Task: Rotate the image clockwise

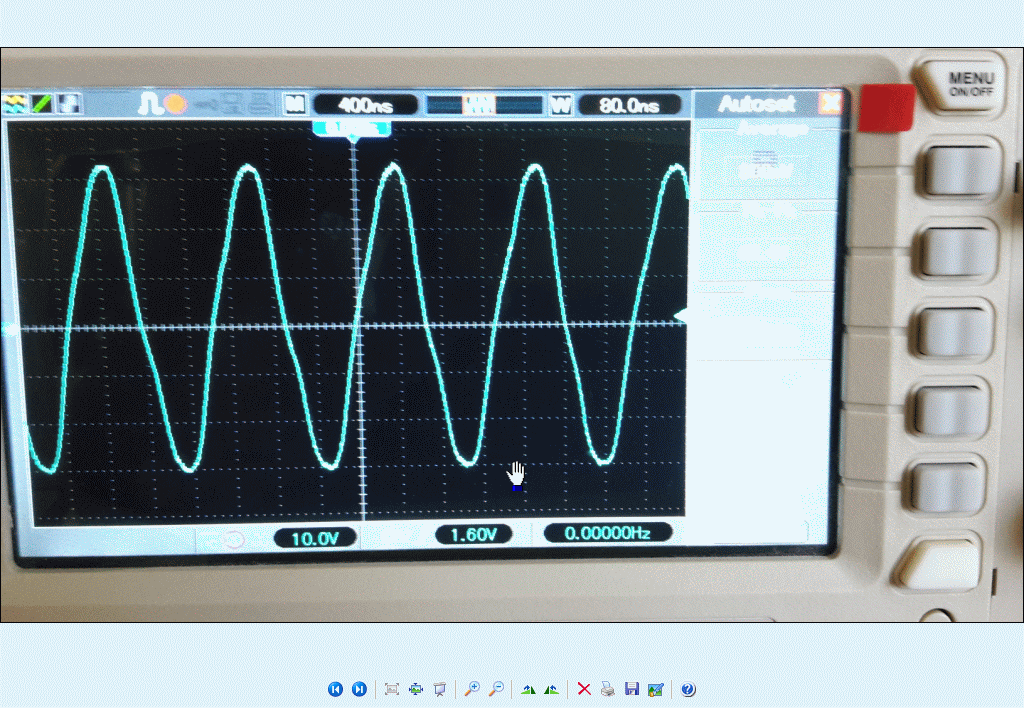Action: click(x=528, y=689)
